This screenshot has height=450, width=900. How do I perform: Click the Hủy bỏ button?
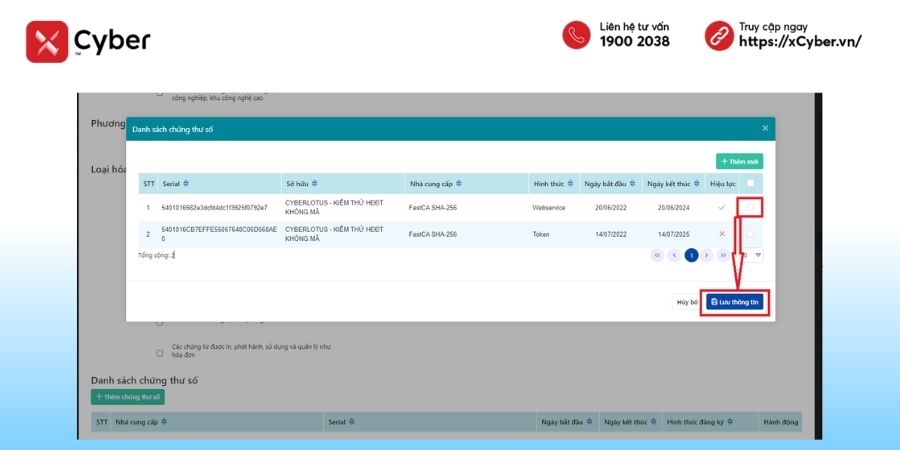coord(687,302)
